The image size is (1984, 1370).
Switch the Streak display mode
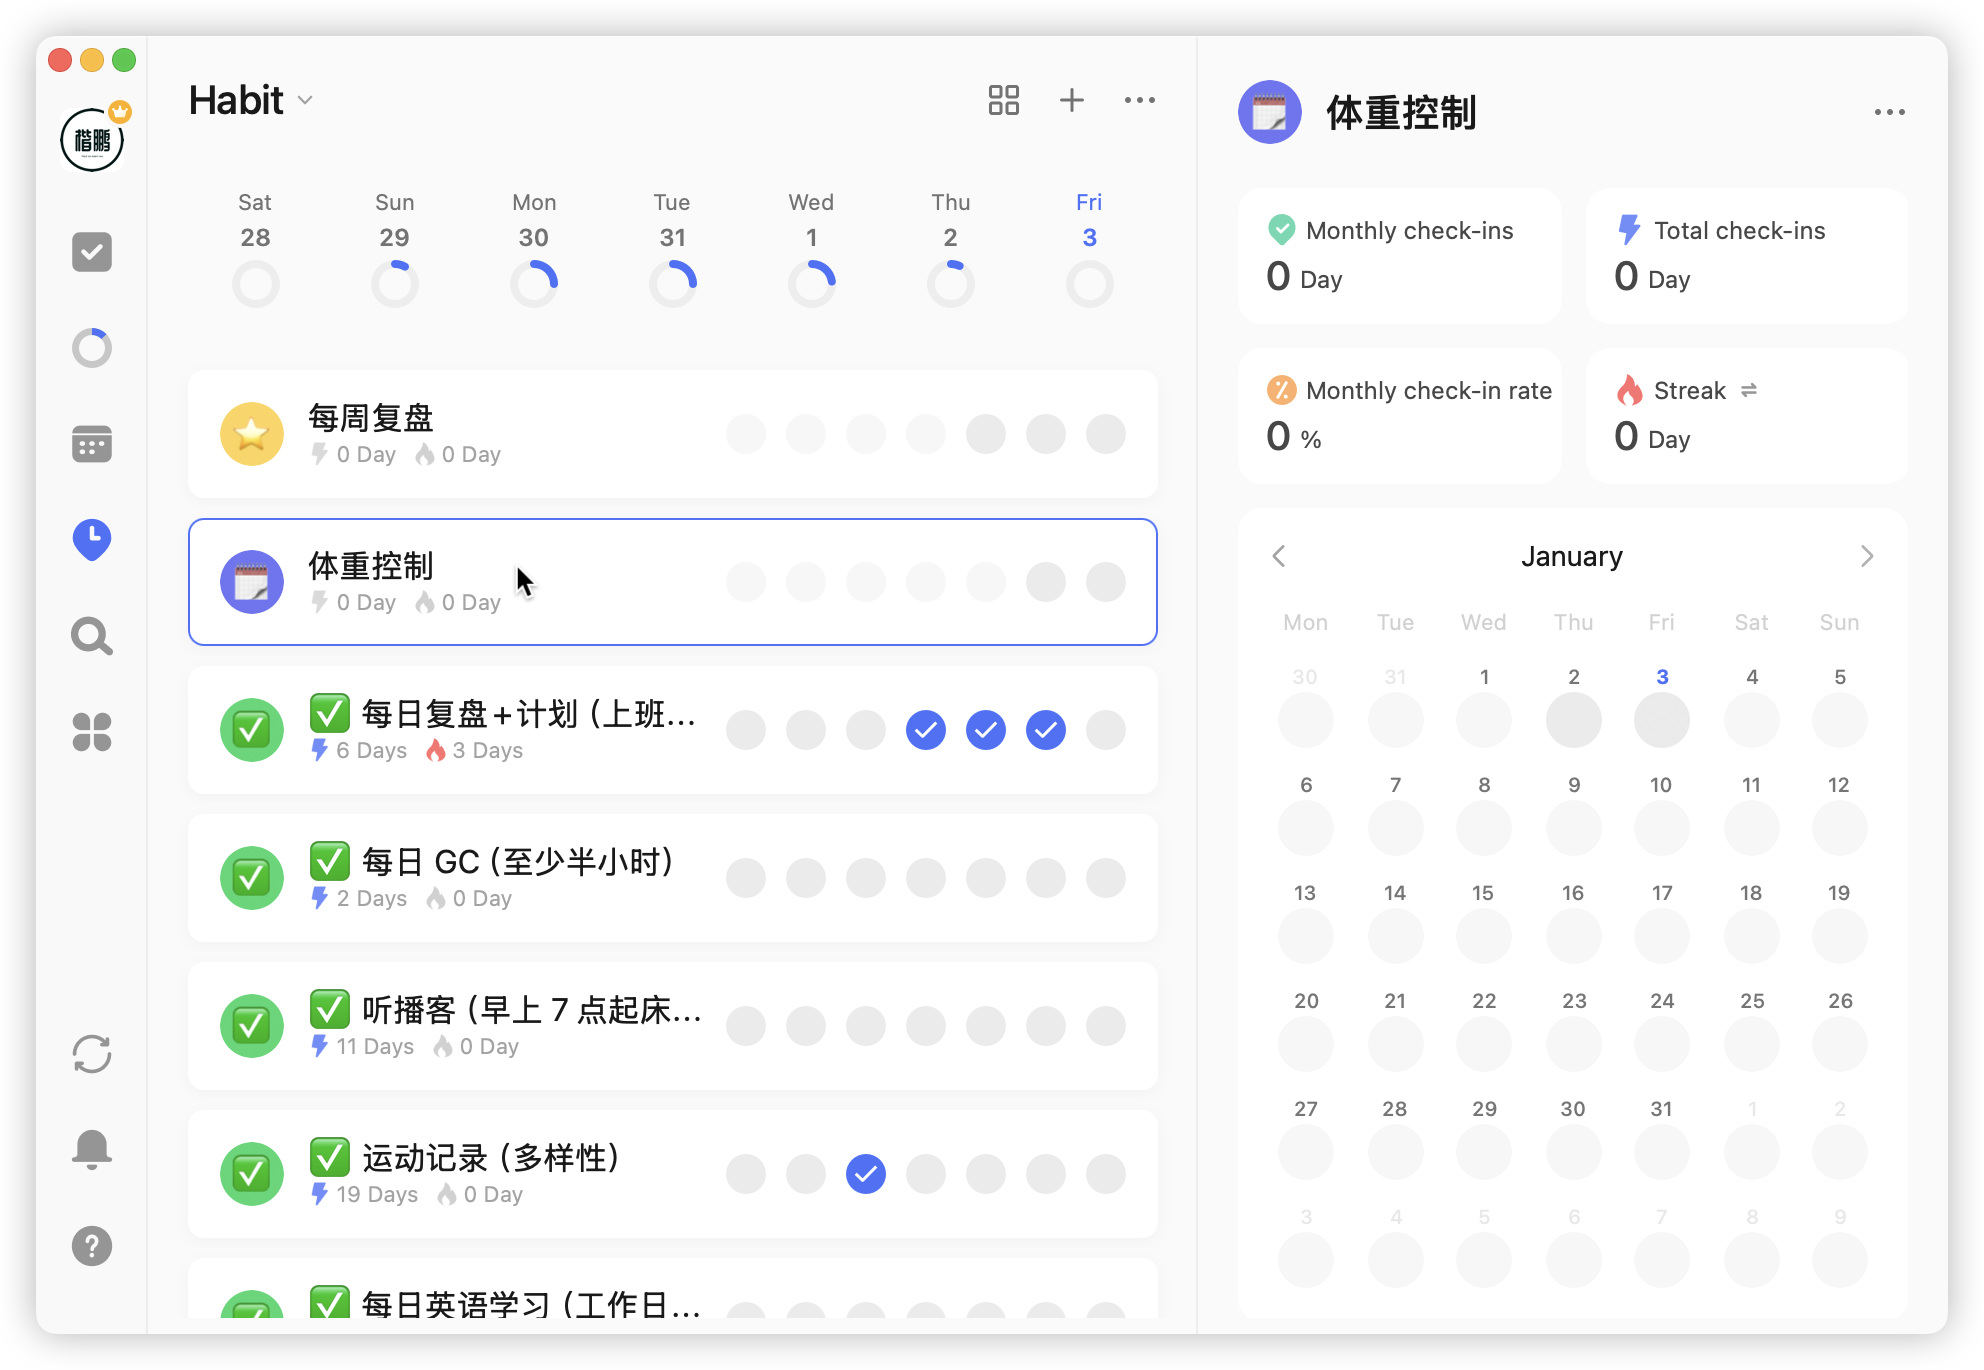(1749, 390)
